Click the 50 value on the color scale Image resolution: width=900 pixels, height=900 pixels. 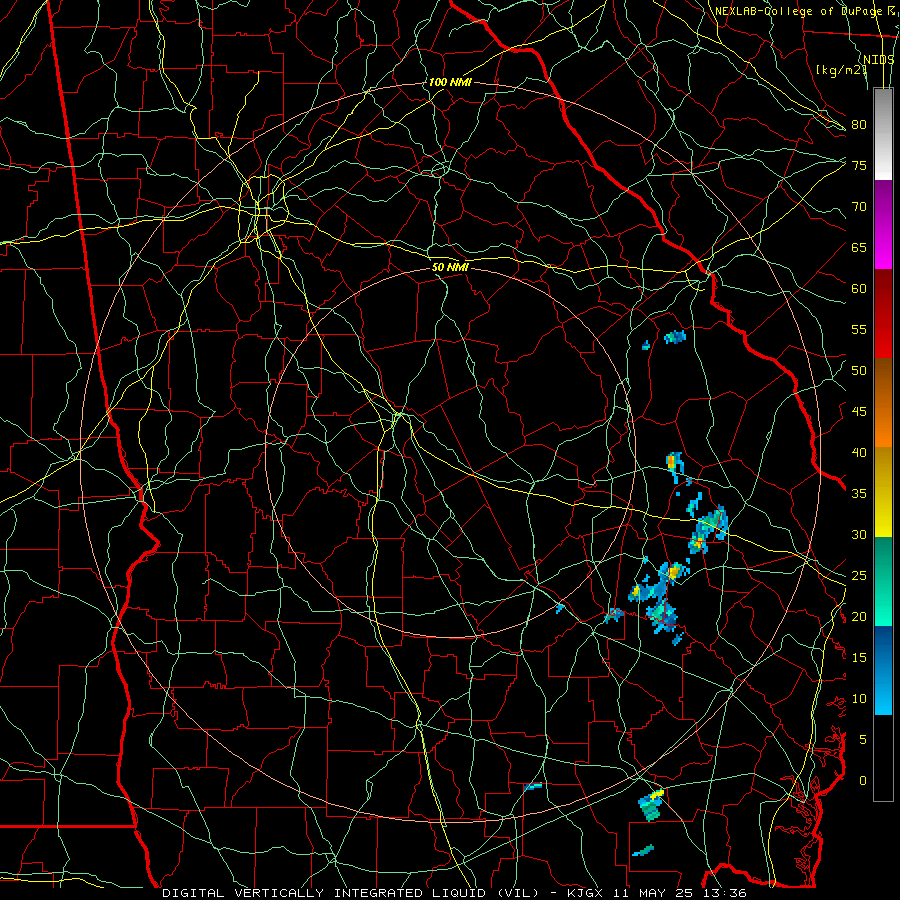pos(859,370)
